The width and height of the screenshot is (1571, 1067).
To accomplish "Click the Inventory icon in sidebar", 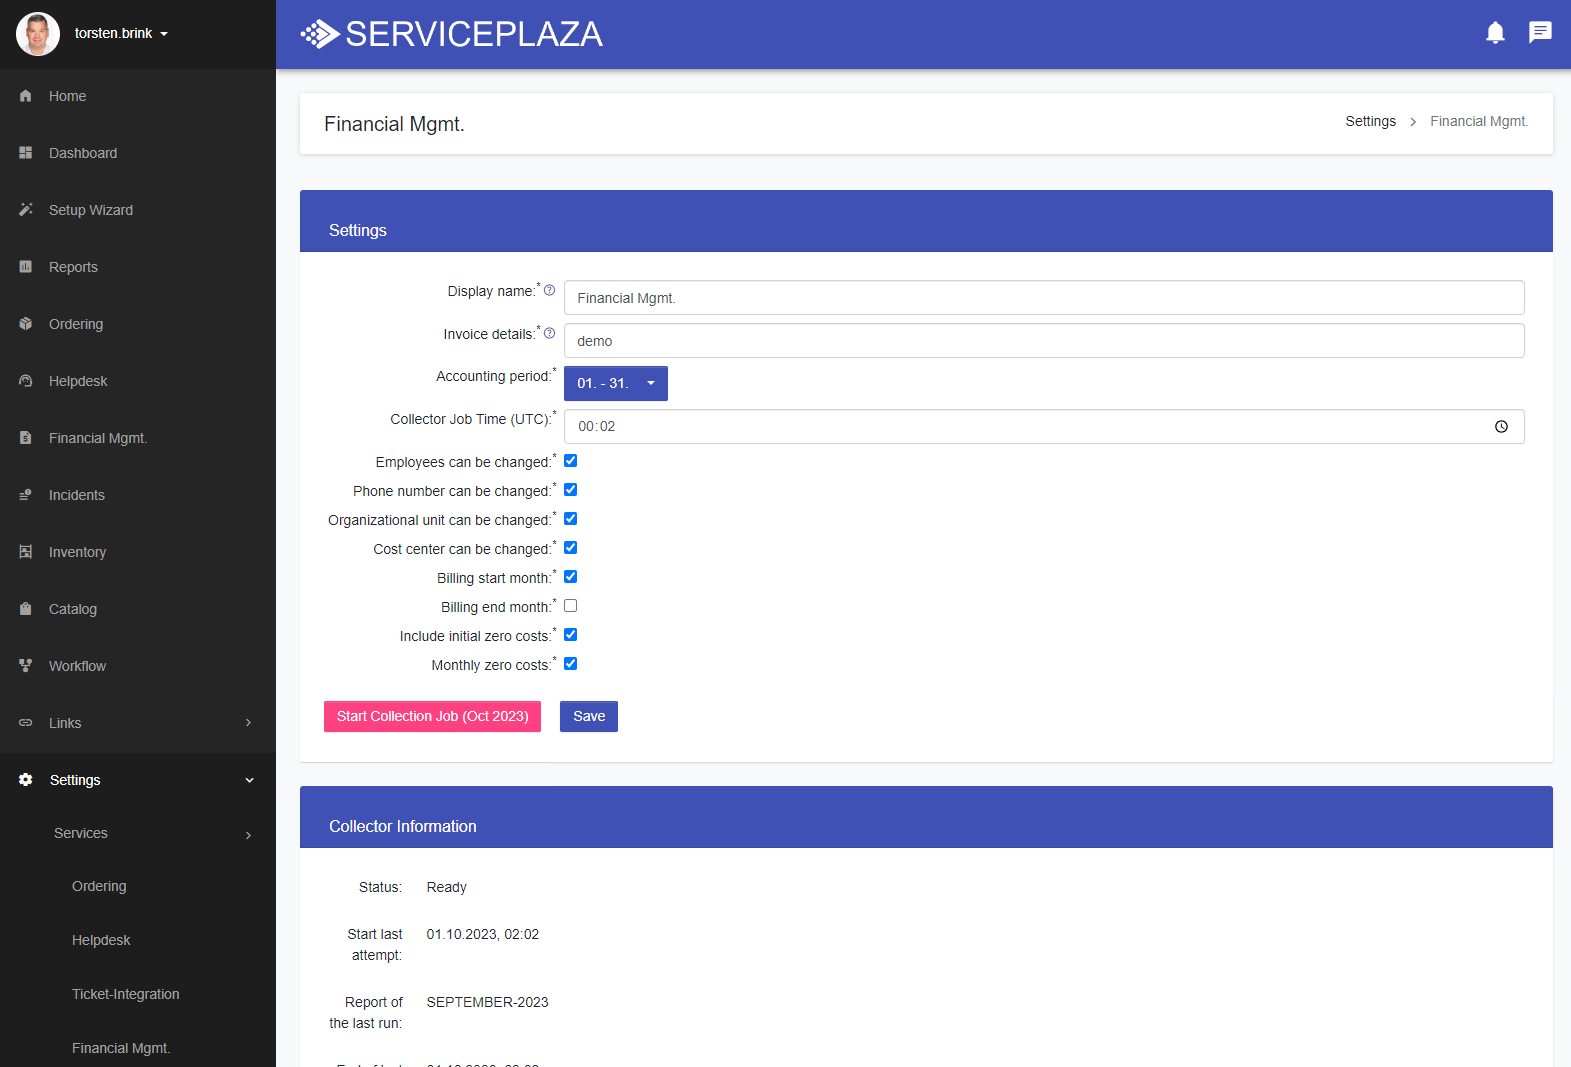I will pos(26,552).
